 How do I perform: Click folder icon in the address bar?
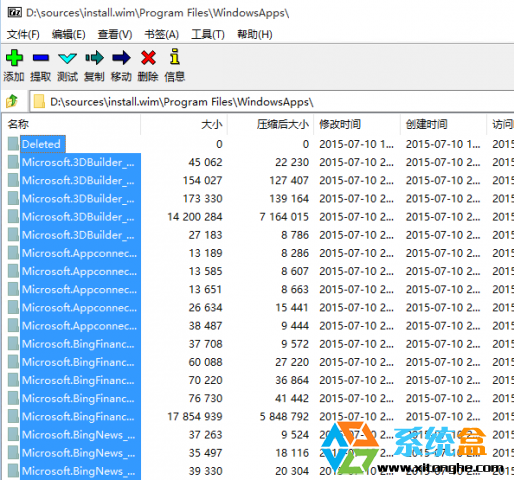click(x=39, y=101)
